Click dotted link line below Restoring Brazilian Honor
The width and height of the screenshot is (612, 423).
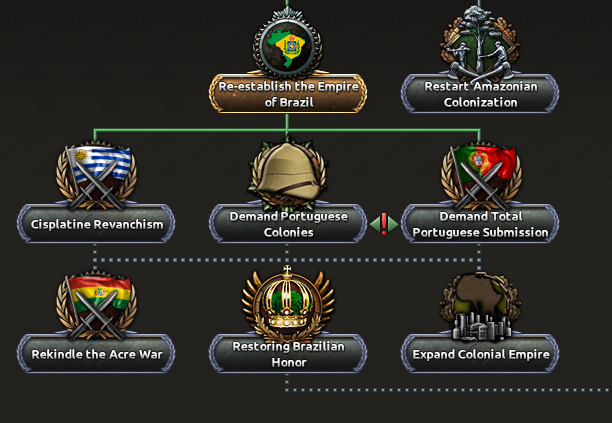point(449,389)
